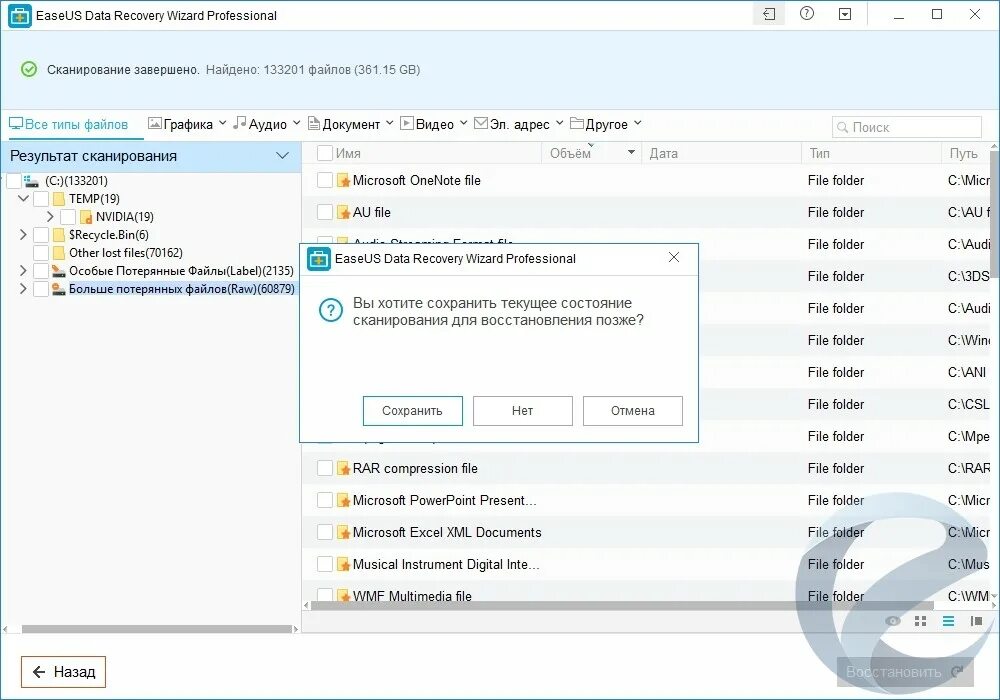The height and width of the screenshot is (700, 1000).
Task: Click the search magnifier icon
Action: [x=842, y=127]
